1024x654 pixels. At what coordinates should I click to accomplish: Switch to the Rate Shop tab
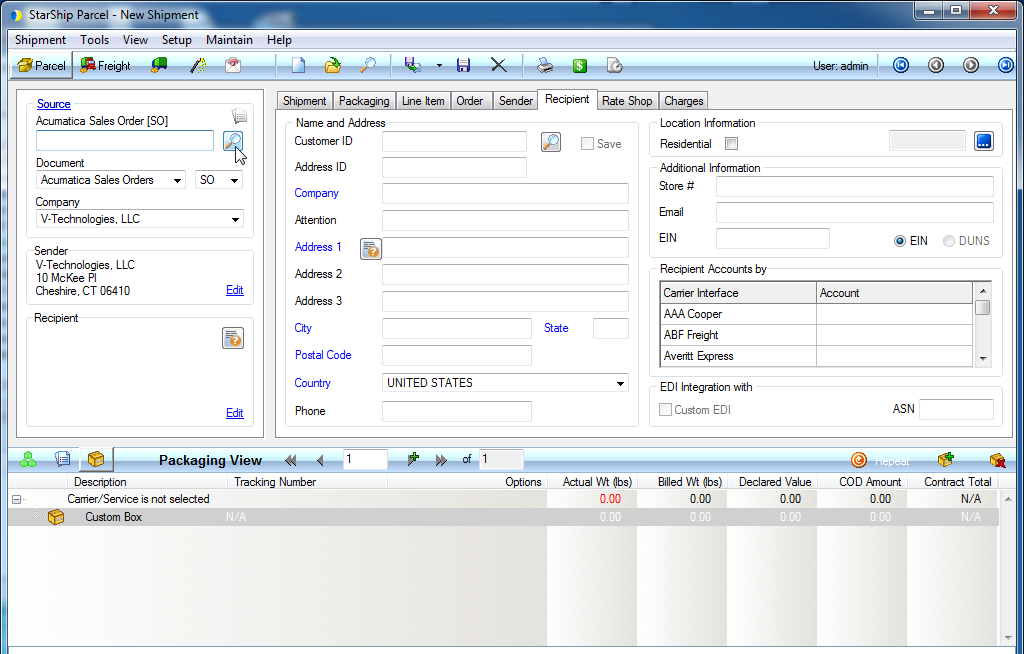coord(627,101)
